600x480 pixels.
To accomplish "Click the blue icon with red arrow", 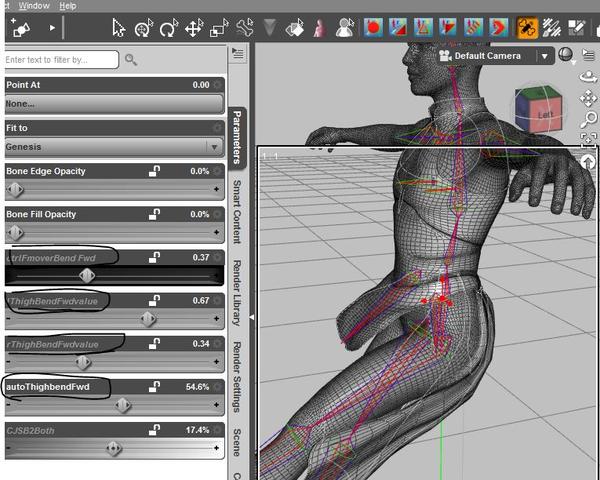I will pos(499,28).
